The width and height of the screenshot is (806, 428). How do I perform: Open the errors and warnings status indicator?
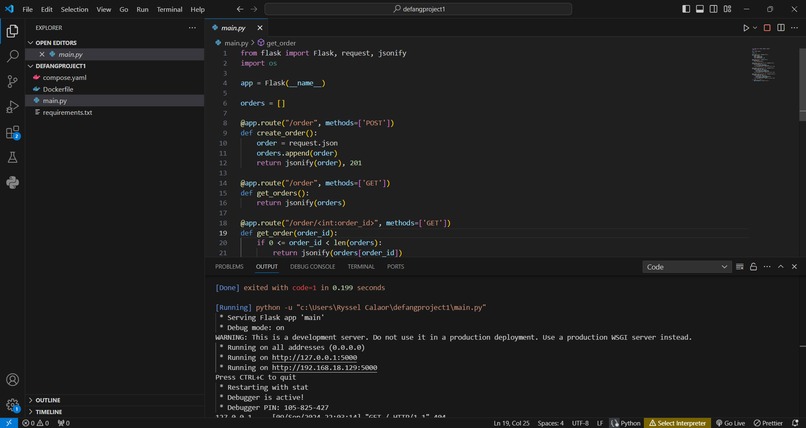(35, 423)
